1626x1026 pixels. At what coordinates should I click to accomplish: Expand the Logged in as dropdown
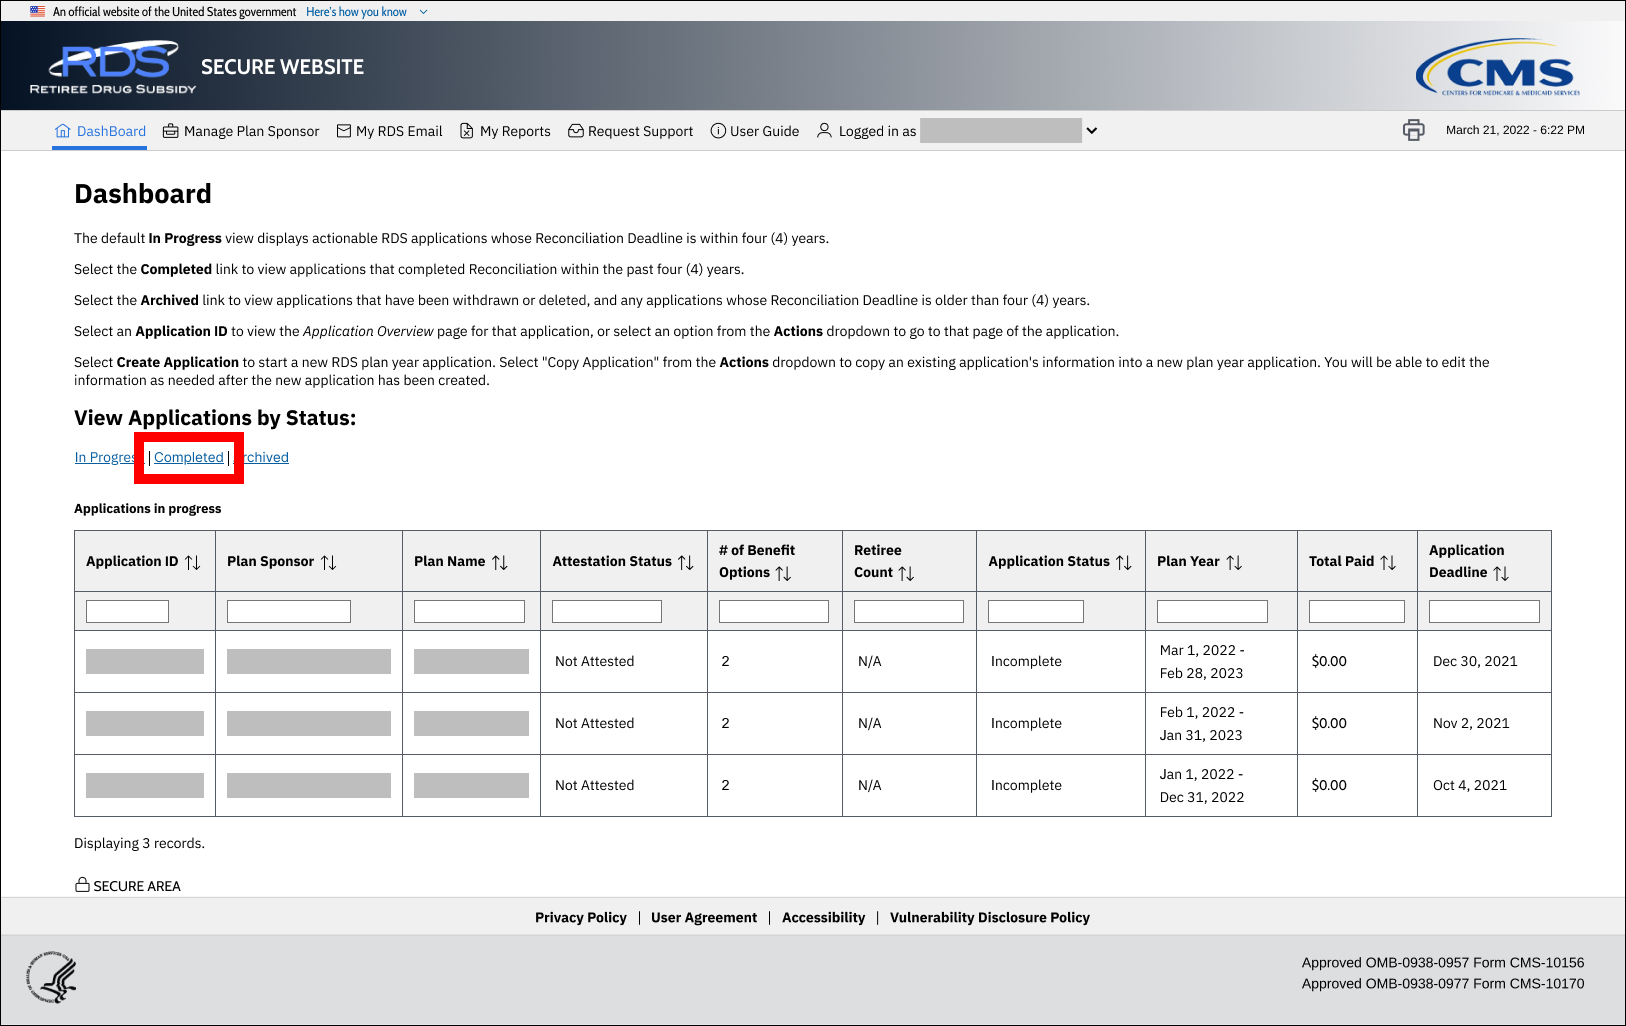pyautogui.click(x=1092, y=131)
